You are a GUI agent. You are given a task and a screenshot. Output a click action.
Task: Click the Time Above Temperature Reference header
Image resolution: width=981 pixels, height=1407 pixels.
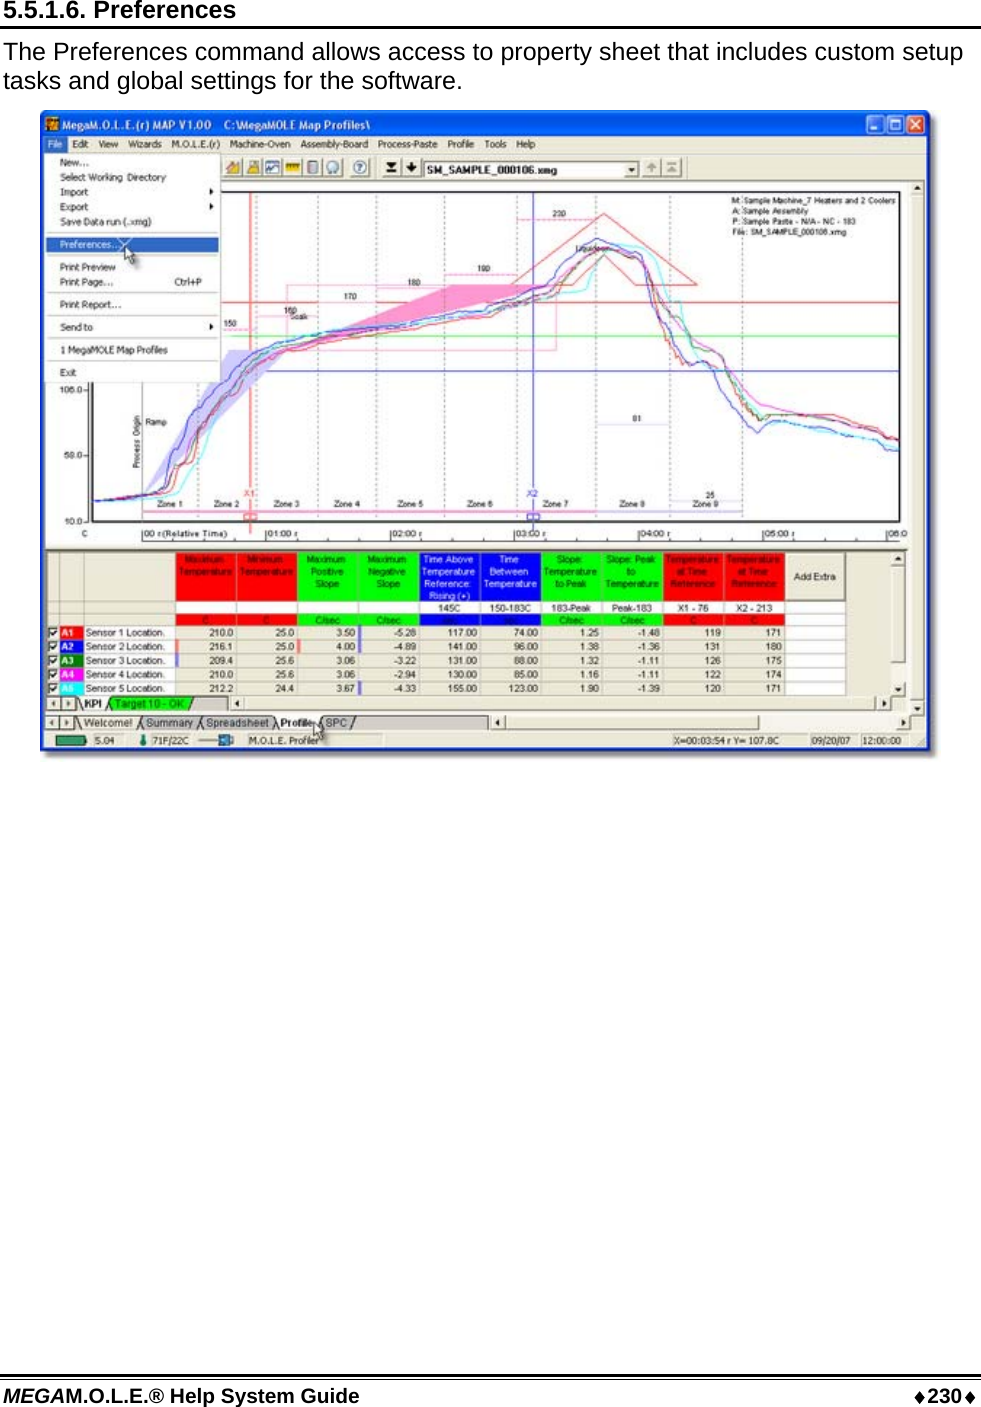449,577
